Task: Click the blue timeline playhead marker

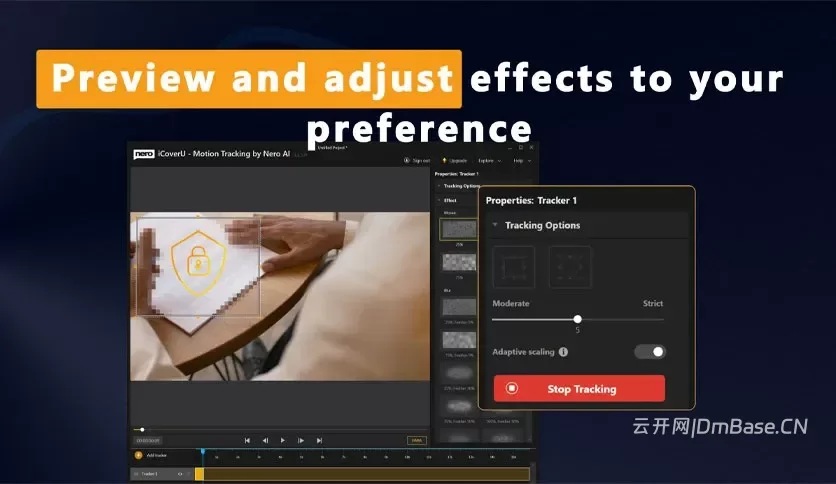Action: click(x=203, y=452)
